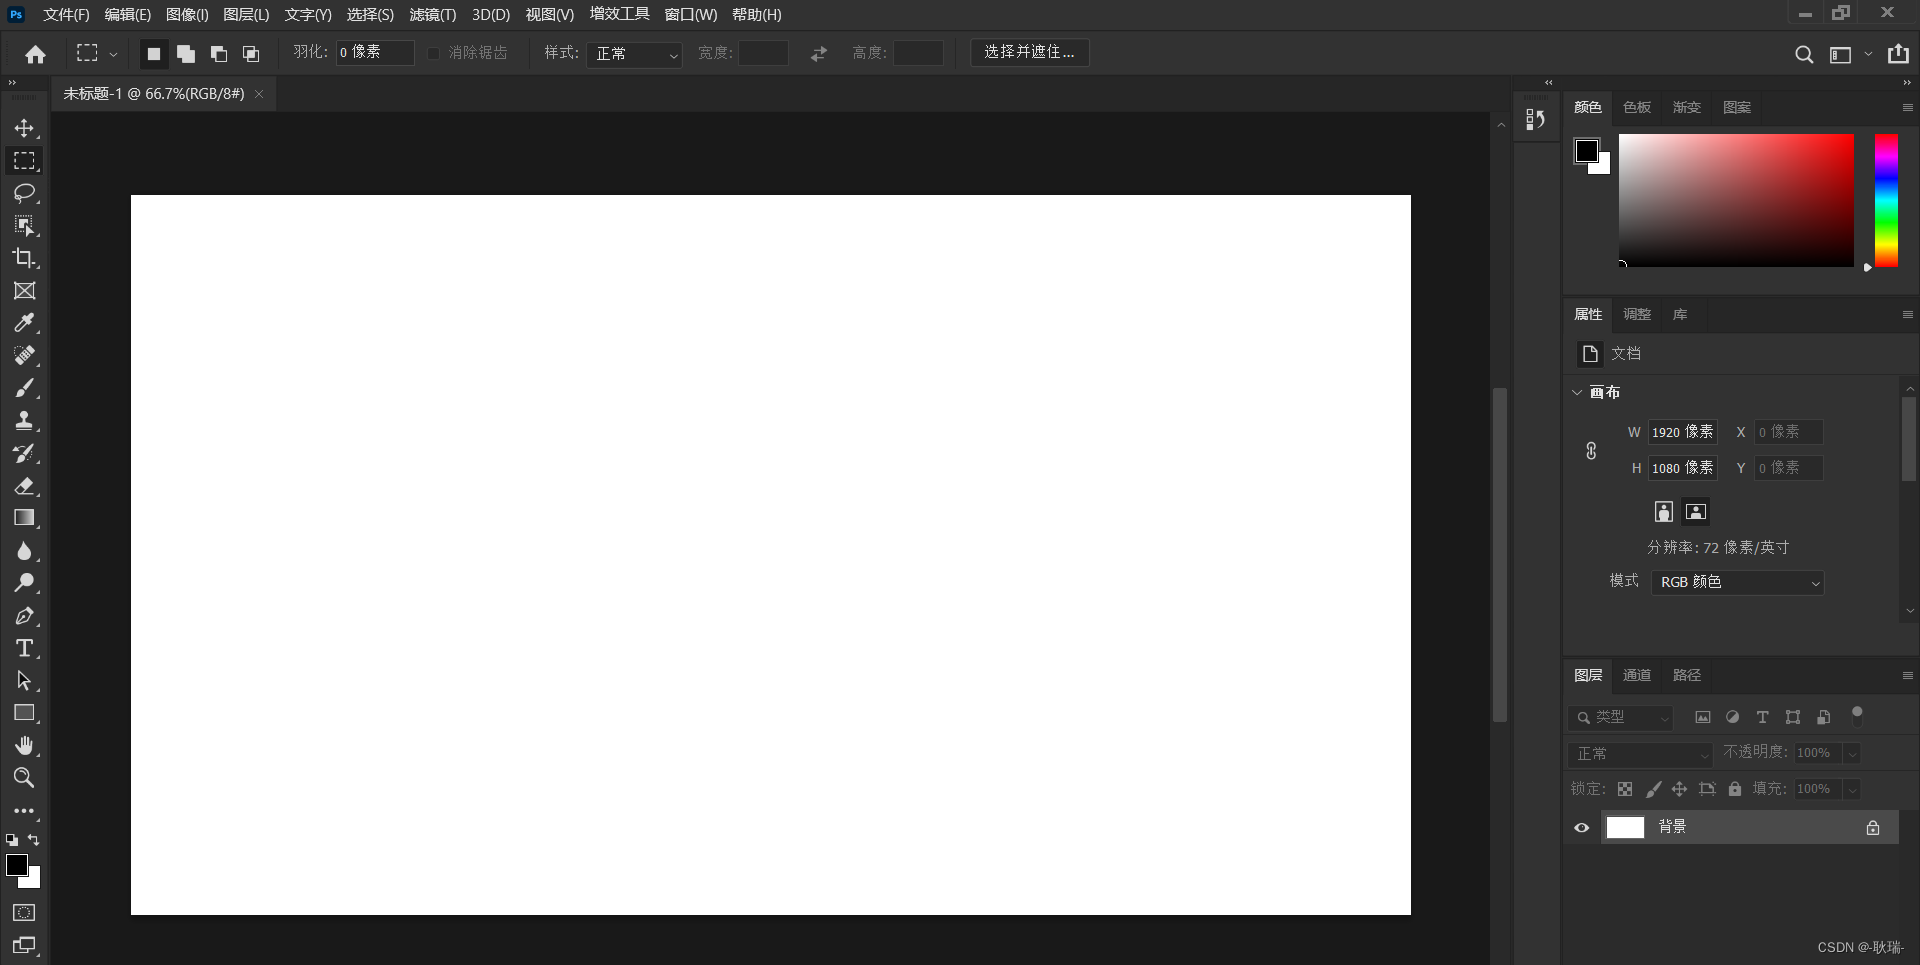
Task: Select the Crop tool
Action: [x=24, y=258]
